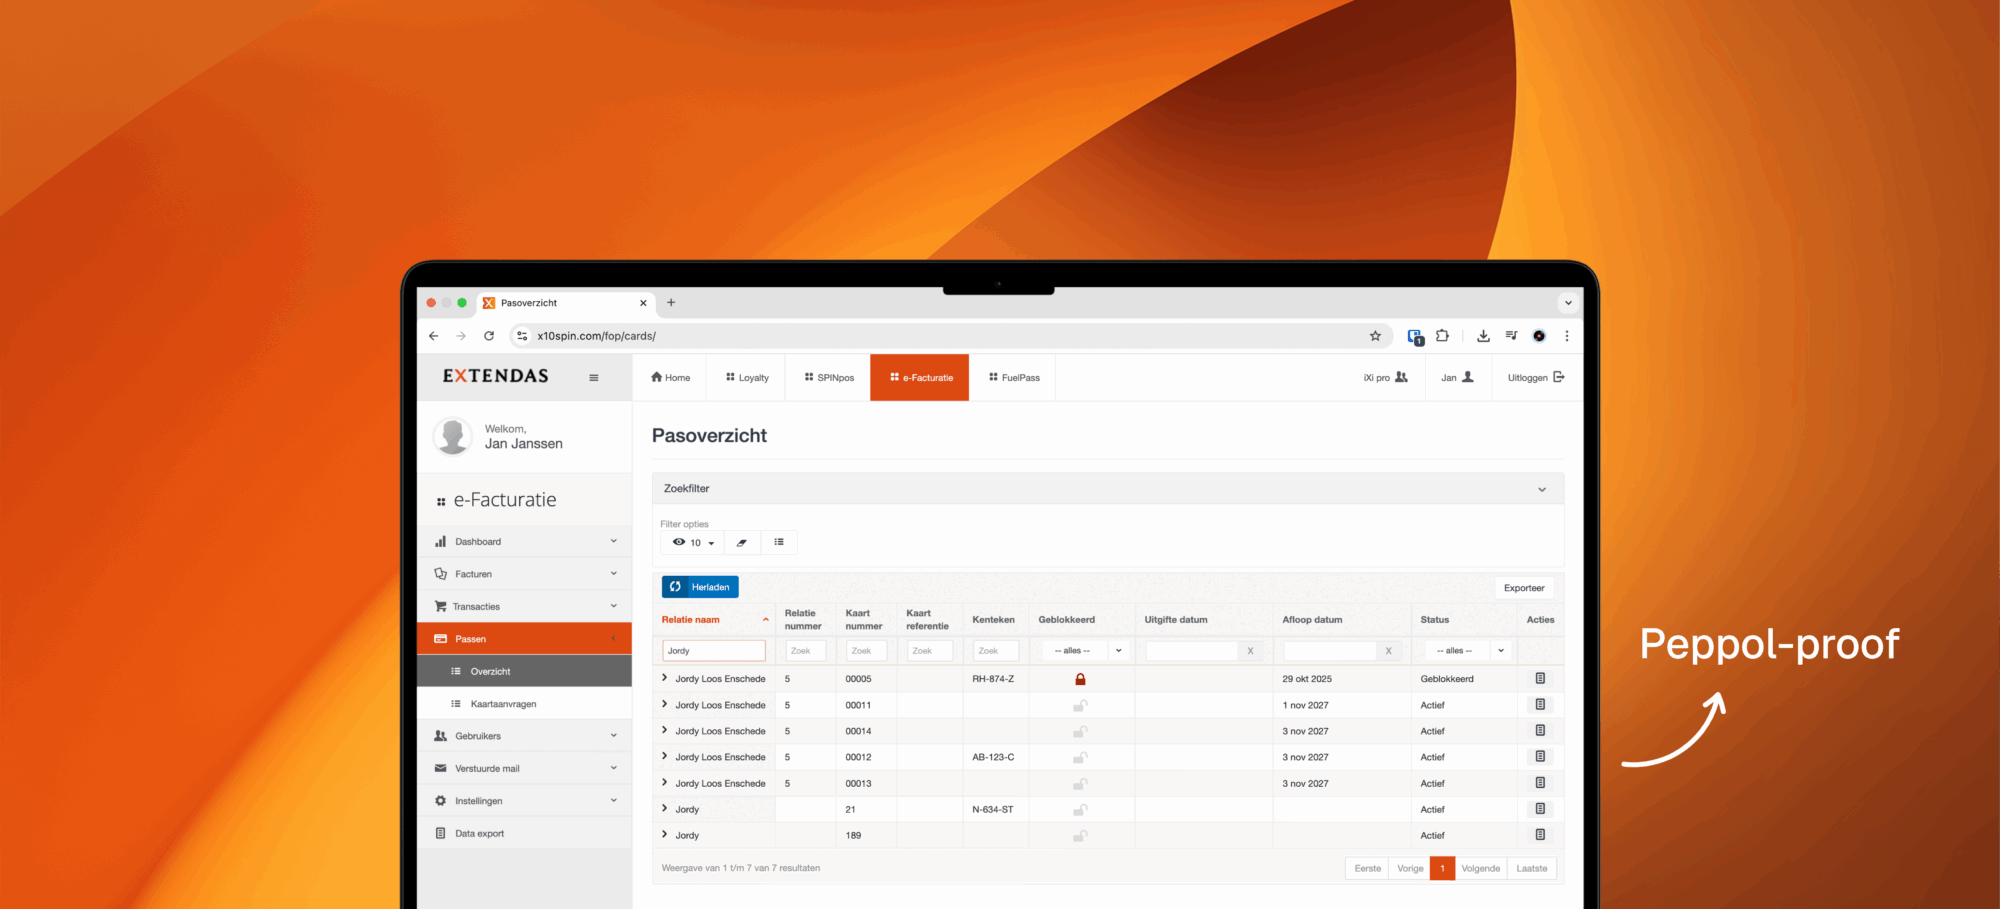Open the Geblokkeerd alles dropdown filter
The width and height of the screenshot is (2000, 909).
pyautogui.click(x=1085, y=651)
